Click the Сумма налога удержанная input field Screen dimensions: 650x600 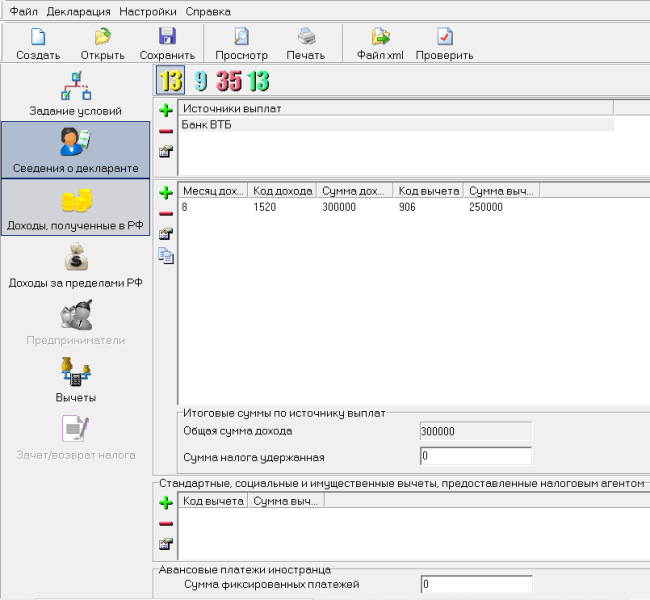tap(475, 457)
